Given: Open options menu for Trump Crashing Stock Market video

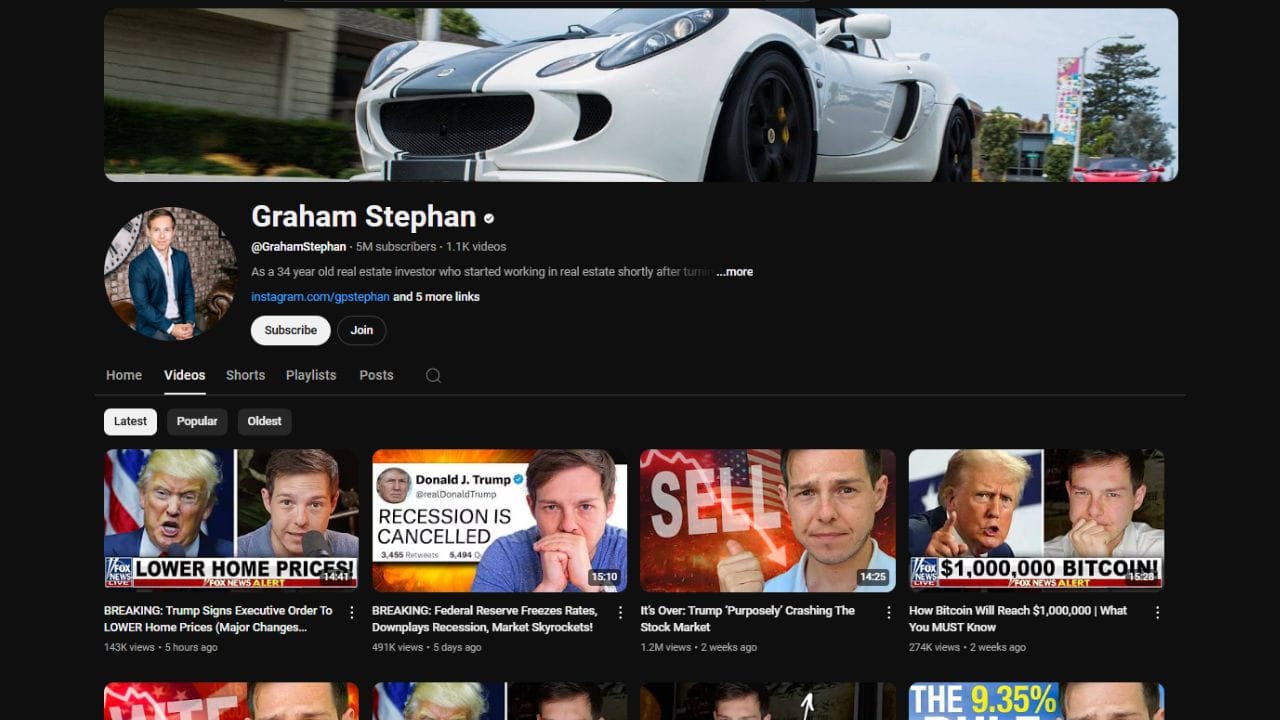Looking at the screenshot, I should 888,612.
